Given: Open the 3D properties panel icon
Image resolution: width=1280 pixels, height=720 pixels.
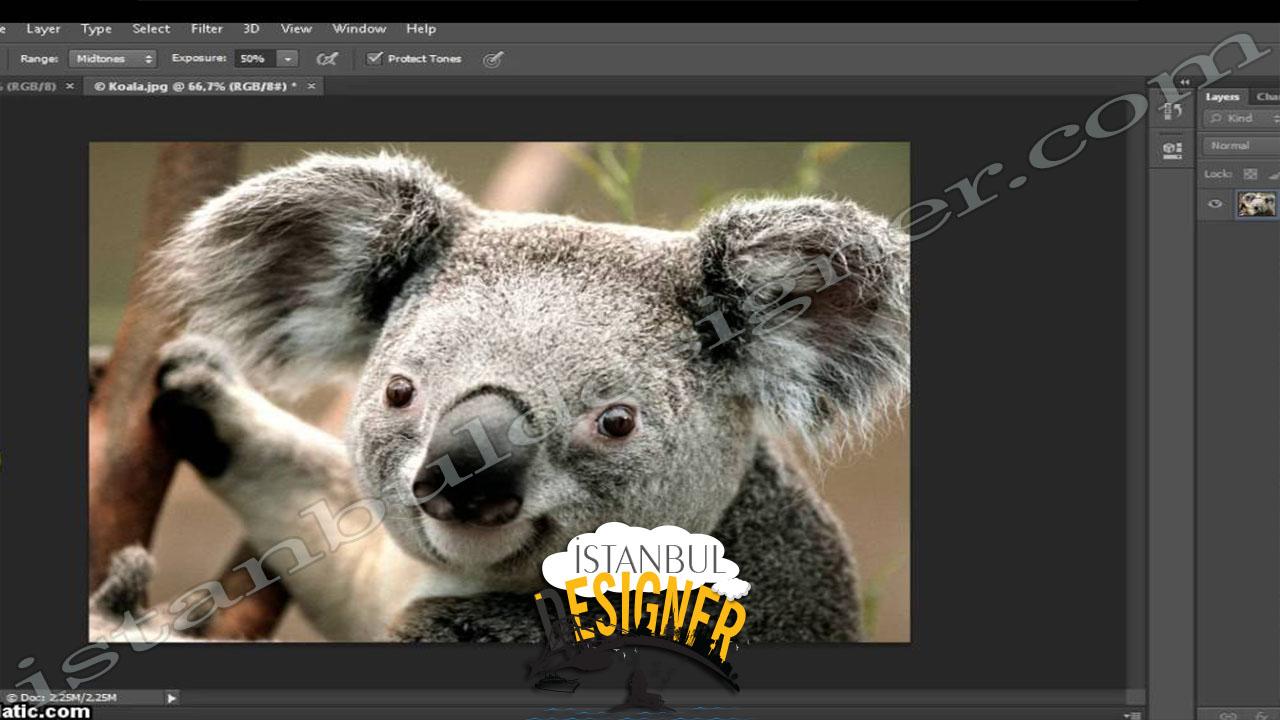Looking at the screenshot, I should (x=1172, y=150).
